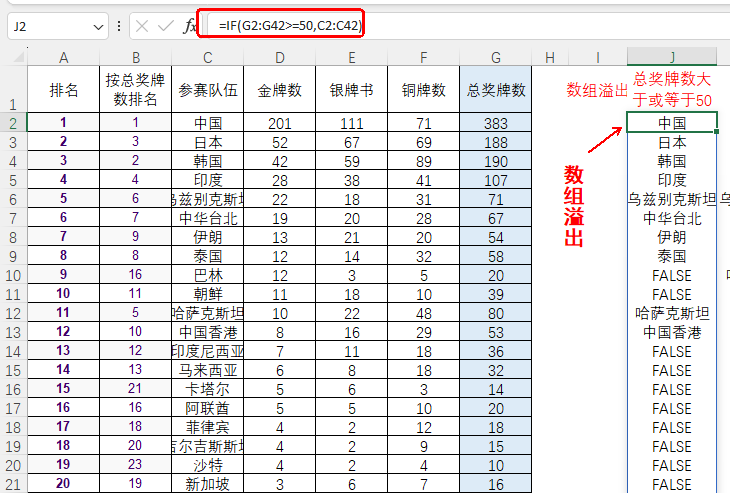Select cell F4 with value 89

(x=423, y=161)
